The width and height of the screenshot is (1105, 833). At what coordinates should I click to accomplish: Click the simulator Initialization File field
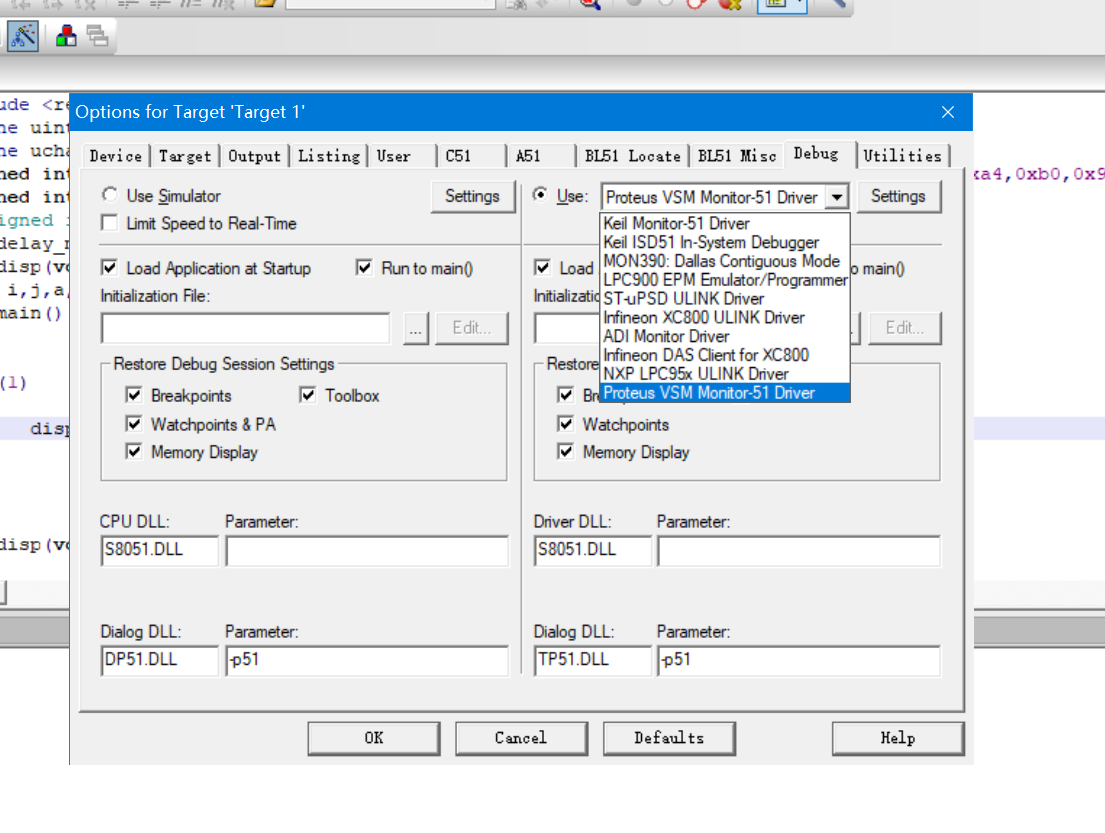(x=245, y=328)
